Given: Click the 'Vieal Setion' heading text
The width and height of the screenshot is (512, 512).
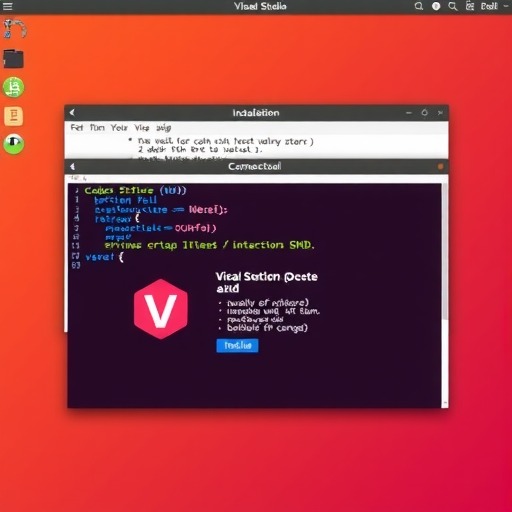Looking at the screenshot, I should [266, 282].
